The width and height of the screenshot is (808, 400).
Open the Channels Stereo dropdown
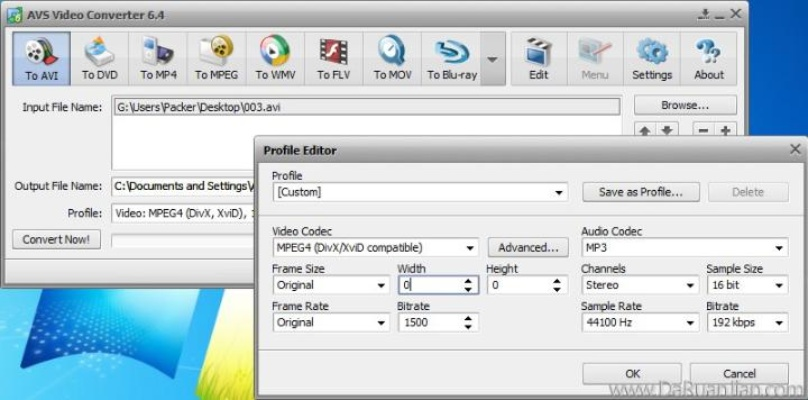pyautogui.click(x=640, y=285)
